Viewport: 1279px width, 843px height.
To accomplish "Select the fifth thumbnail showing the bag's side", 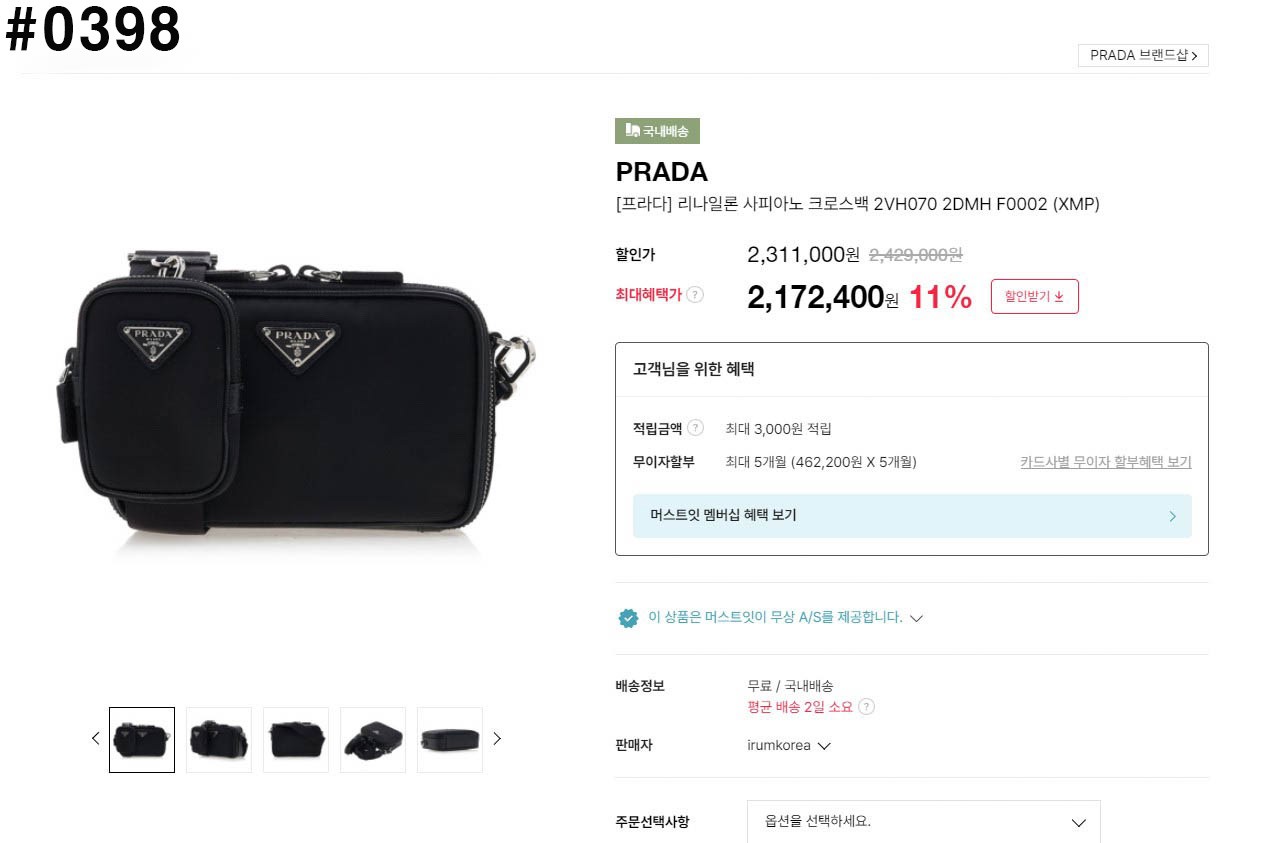I will [450, 740].
